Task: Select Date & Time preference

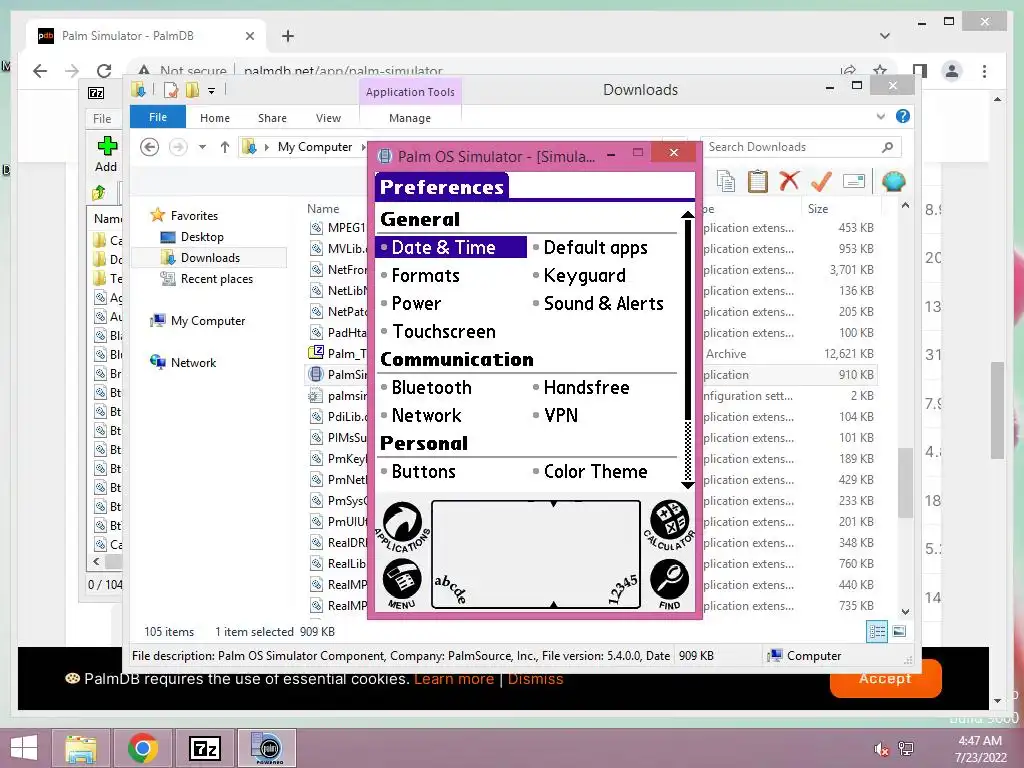Action: coord(451,248)
